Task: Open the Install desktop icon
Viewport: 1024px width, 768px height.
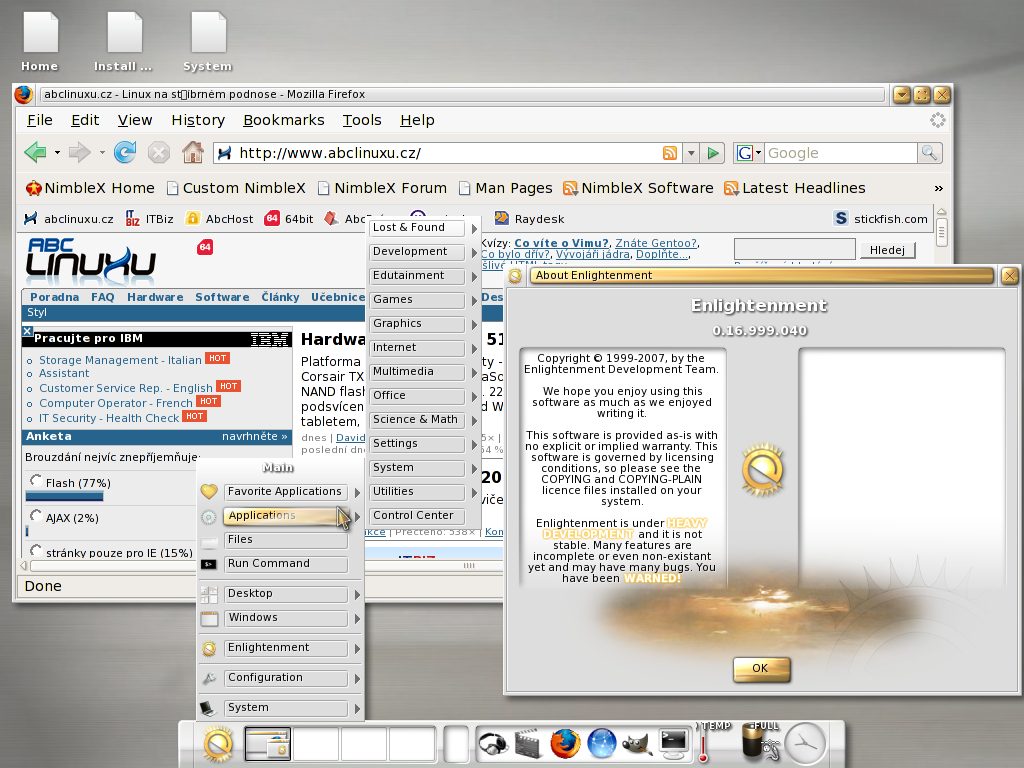Action: pos(123,41)
